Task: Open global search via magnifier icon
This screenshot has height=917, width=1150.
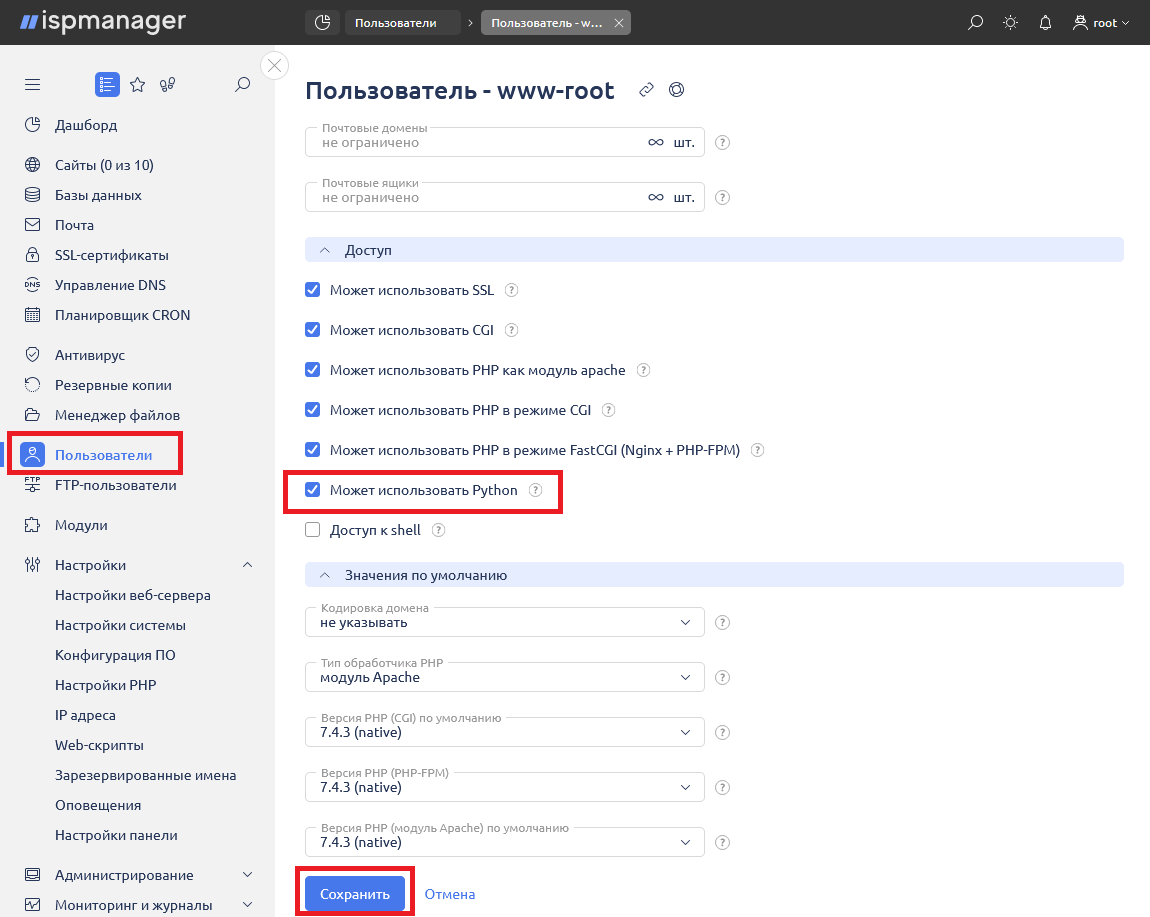Action: 975,21
